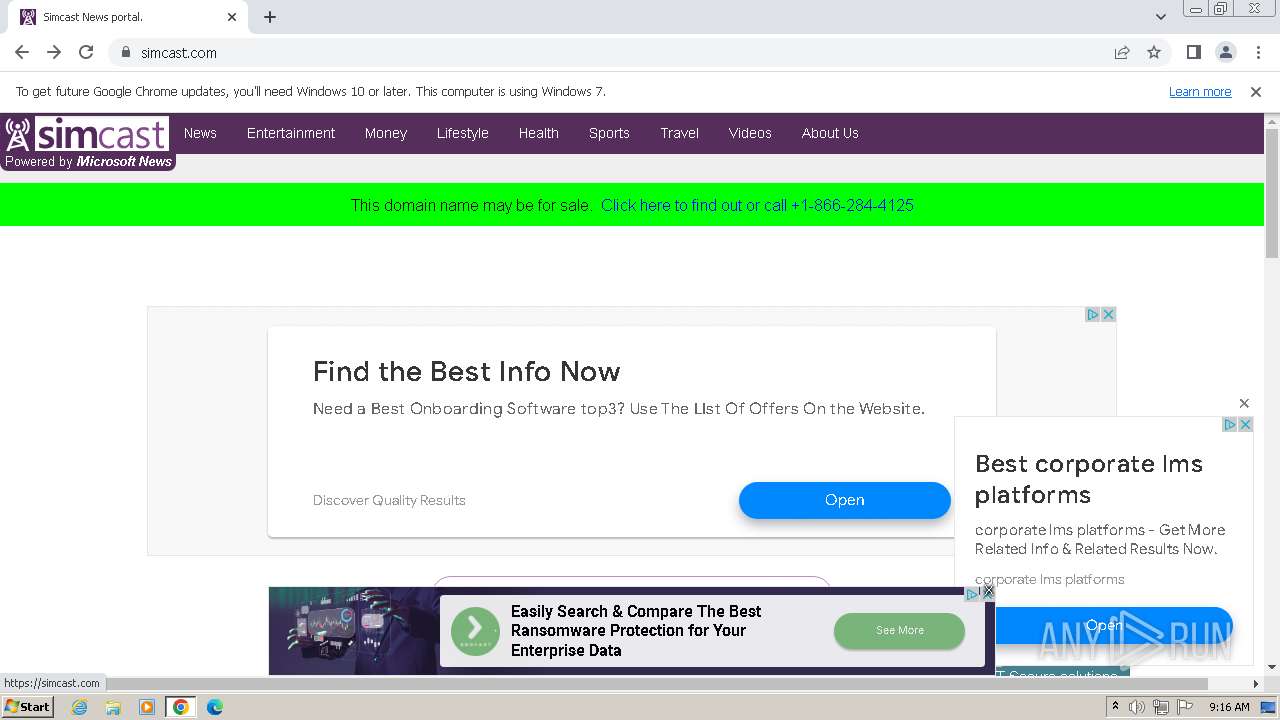1280x720 pixels.
Task: Click the network tray icon
Action: point(1161,707)
